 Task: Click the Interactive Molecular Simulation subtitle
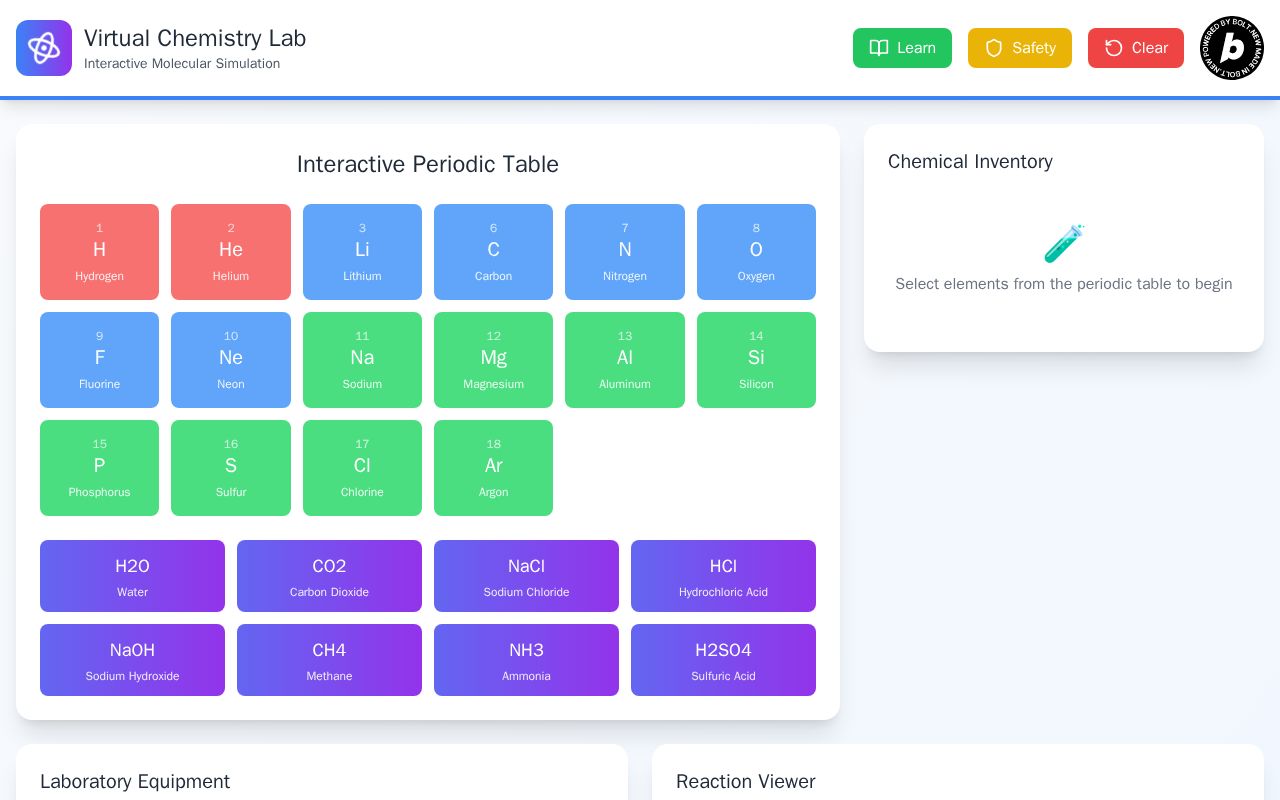point(182,64)
